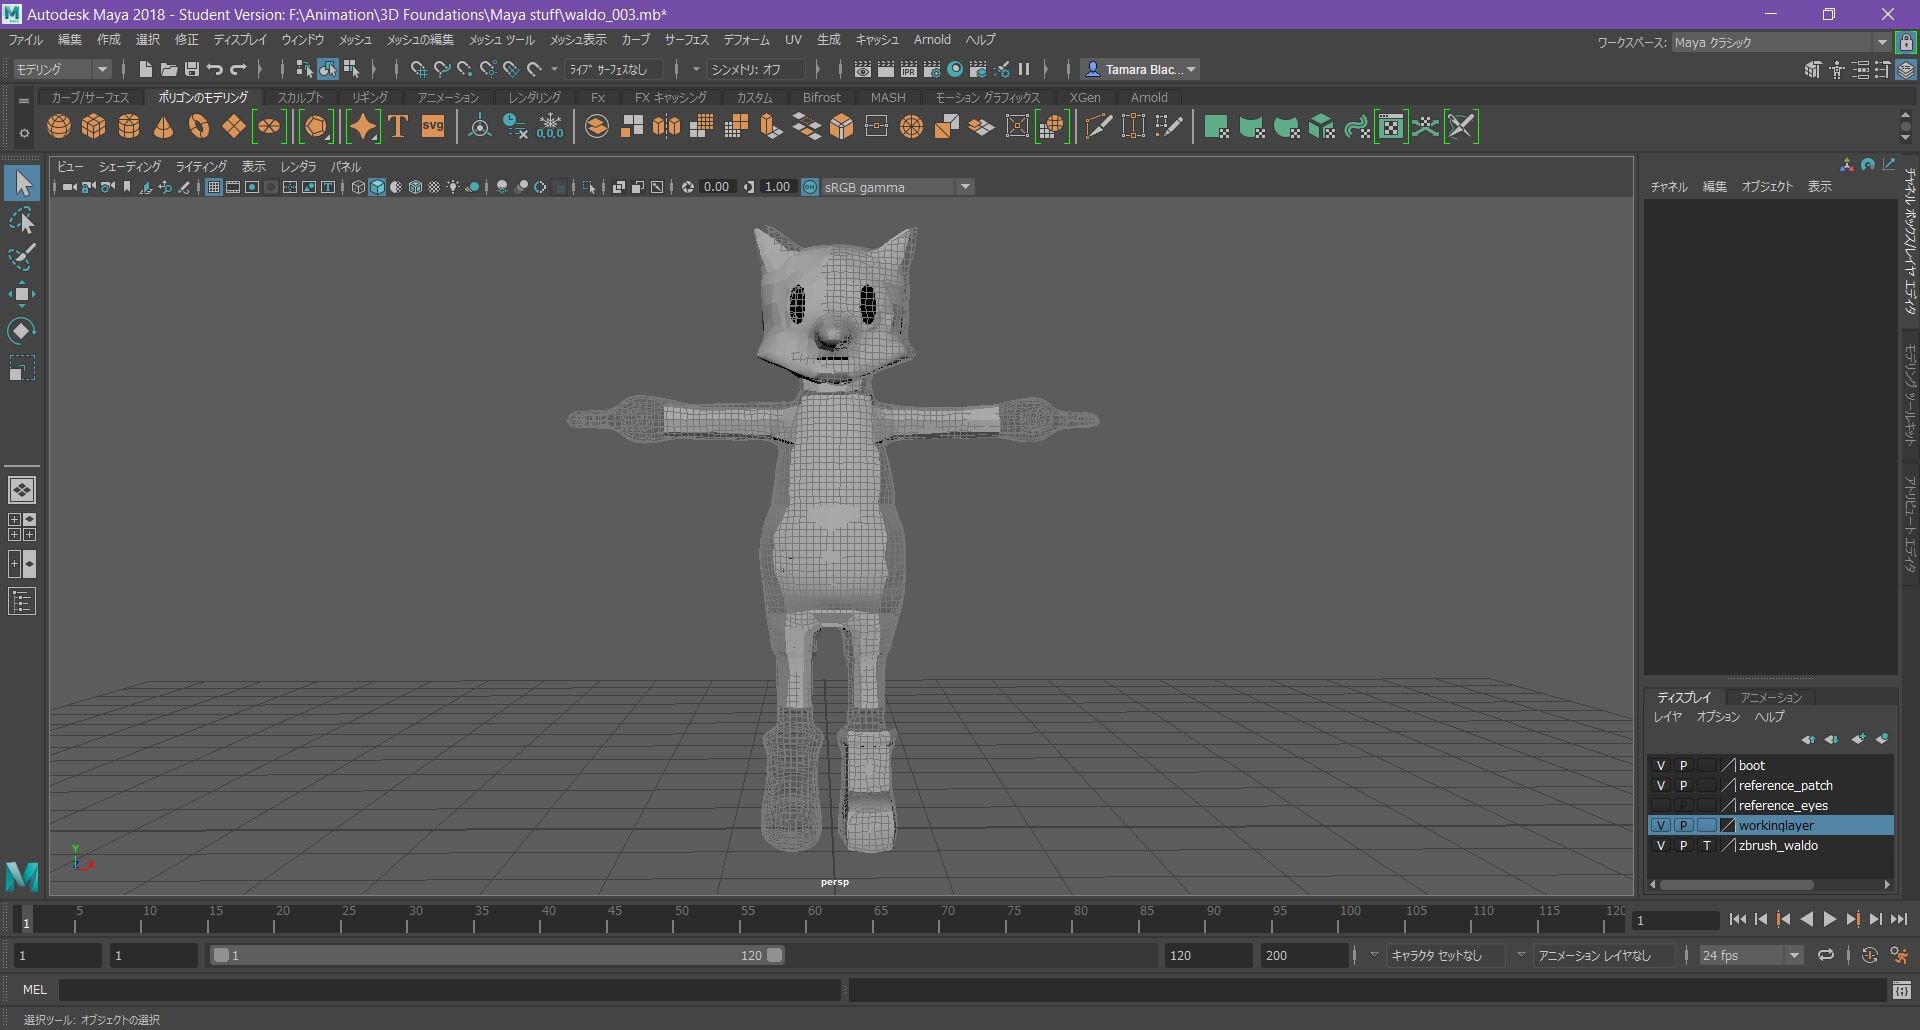Click the Lasso Select tool
Screen dimensions: 1920x1030
pos(22,221)
